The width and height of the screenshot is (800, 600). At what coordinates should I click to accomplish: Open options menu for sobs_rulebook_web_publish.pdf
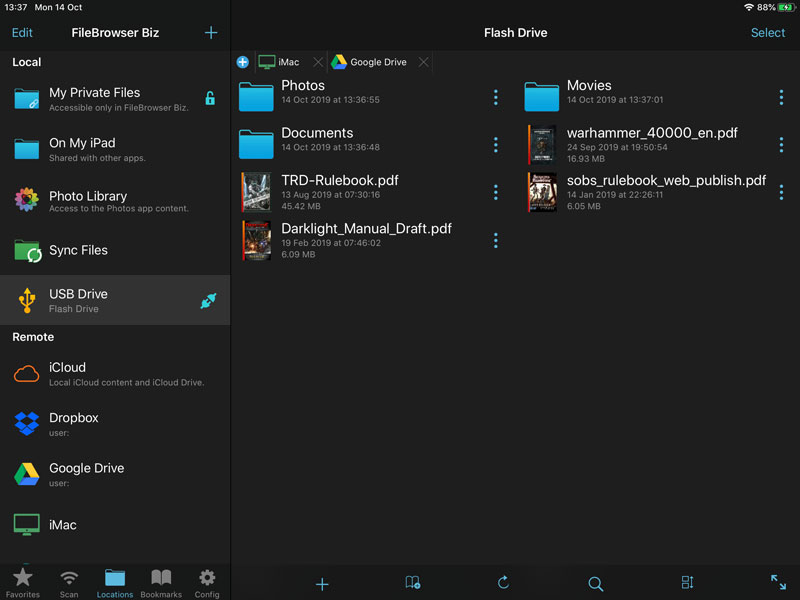pyautogui.click(x=781, y=192)
